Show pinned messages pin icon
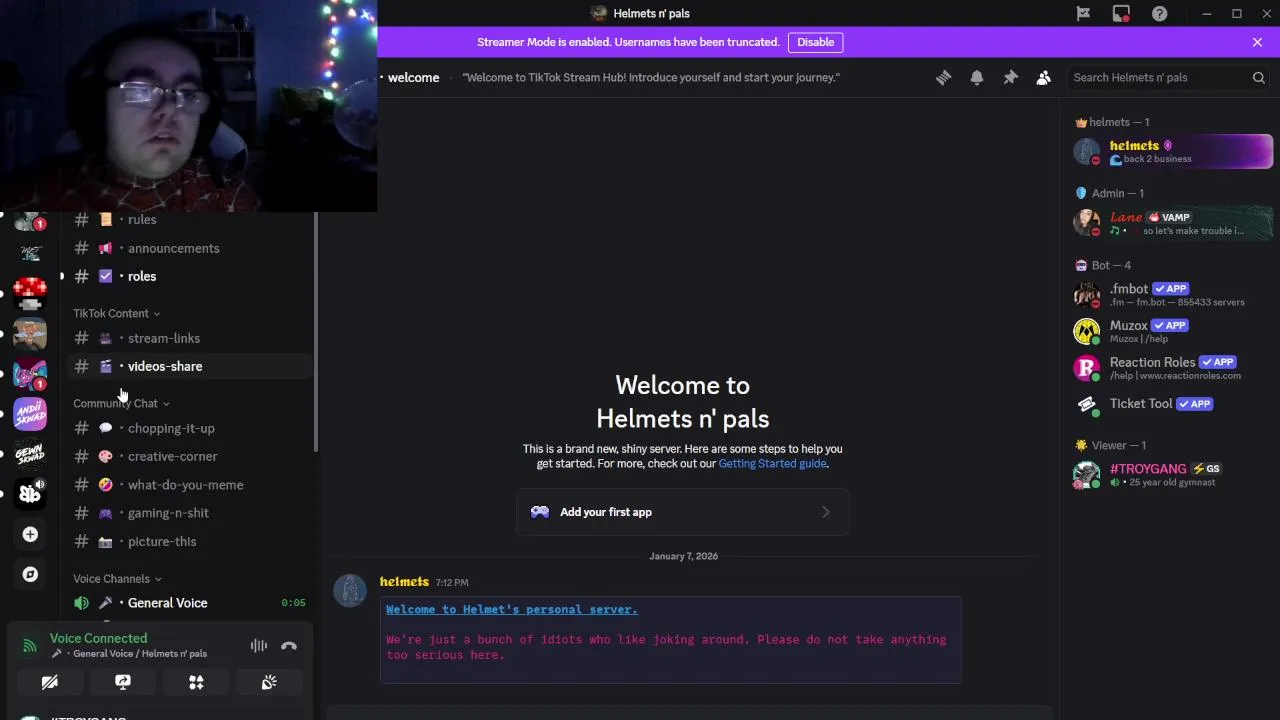Screen dimensions: 1280x720 1010,77
